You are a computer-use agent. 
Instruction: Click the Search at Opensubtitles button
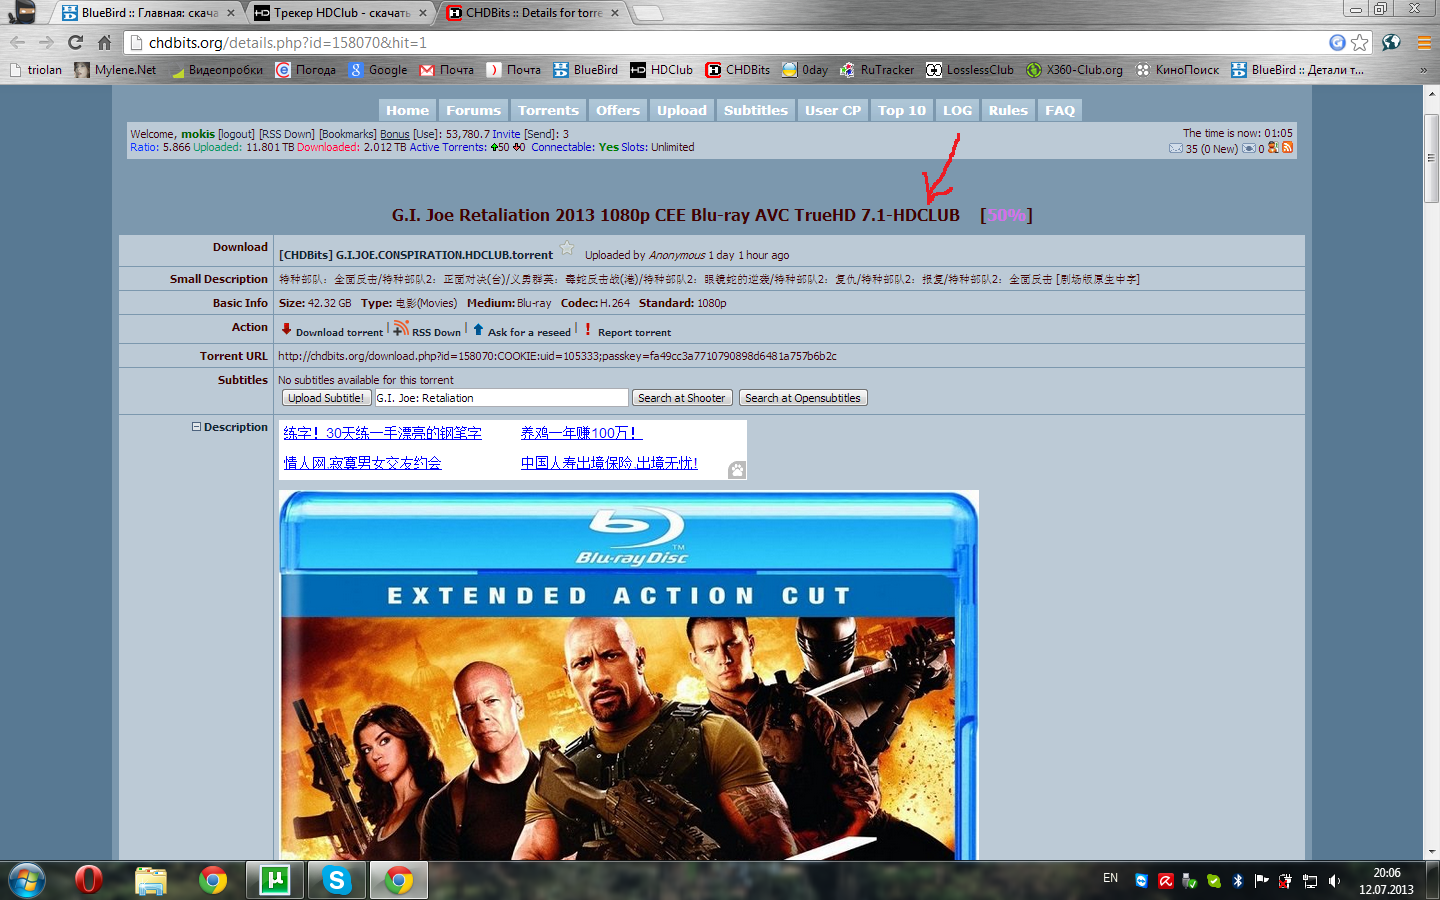tap(803, 398)
